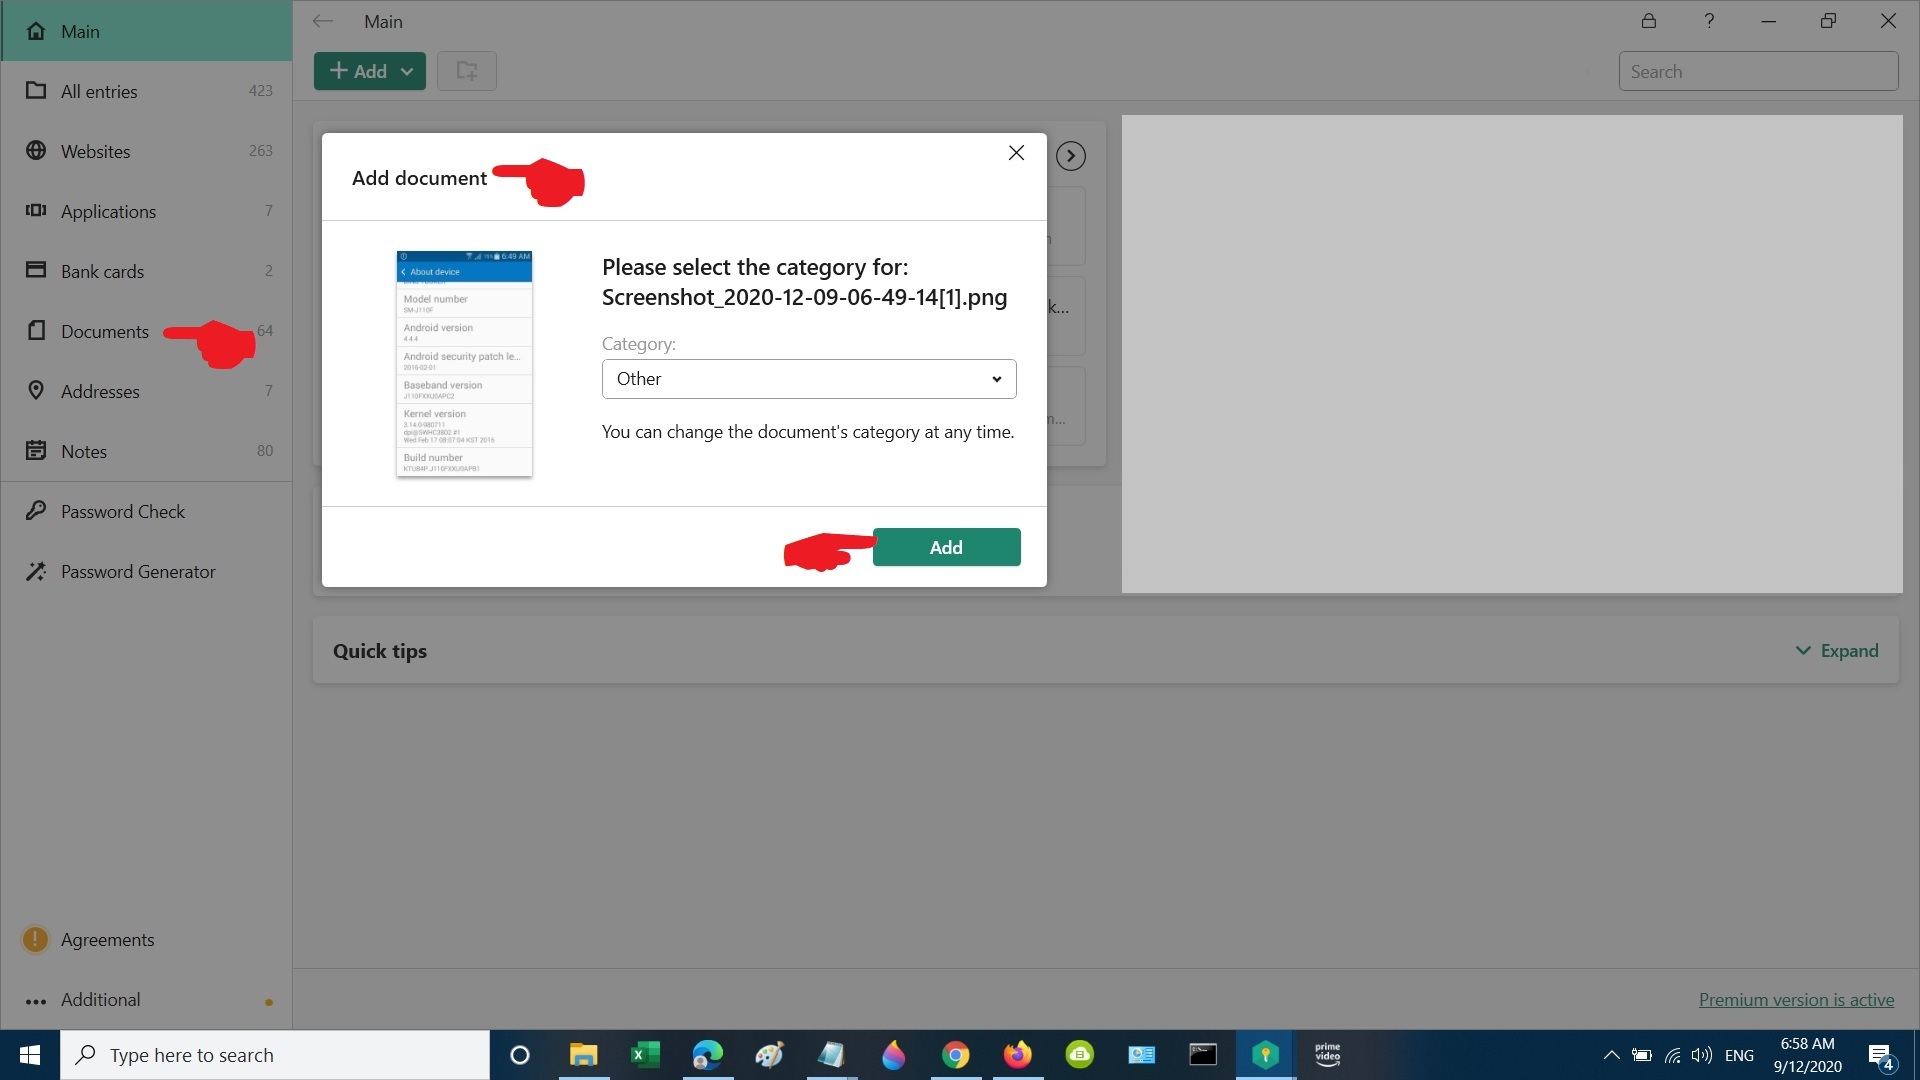Viewport: 1920px width, 1080px height.
Task: Click the back arrow beside Main
Action: (322, 21)
